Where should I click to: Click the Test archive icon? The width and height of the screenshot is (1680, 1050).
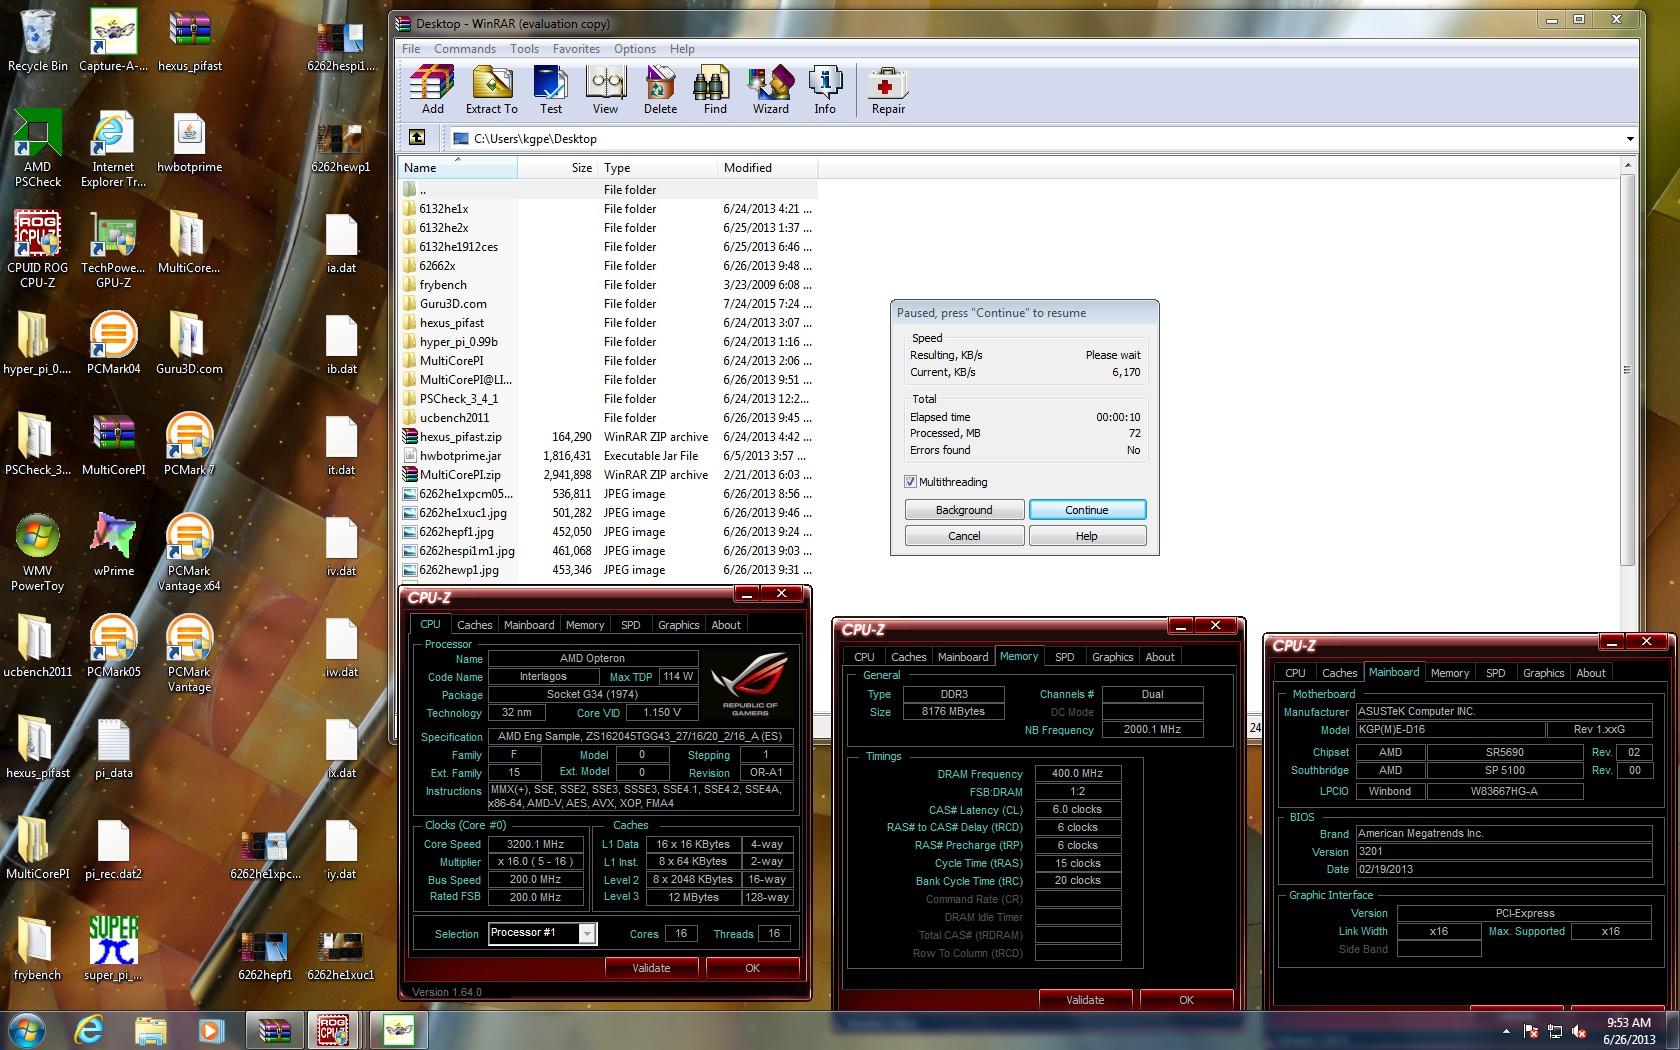(551, 90)
